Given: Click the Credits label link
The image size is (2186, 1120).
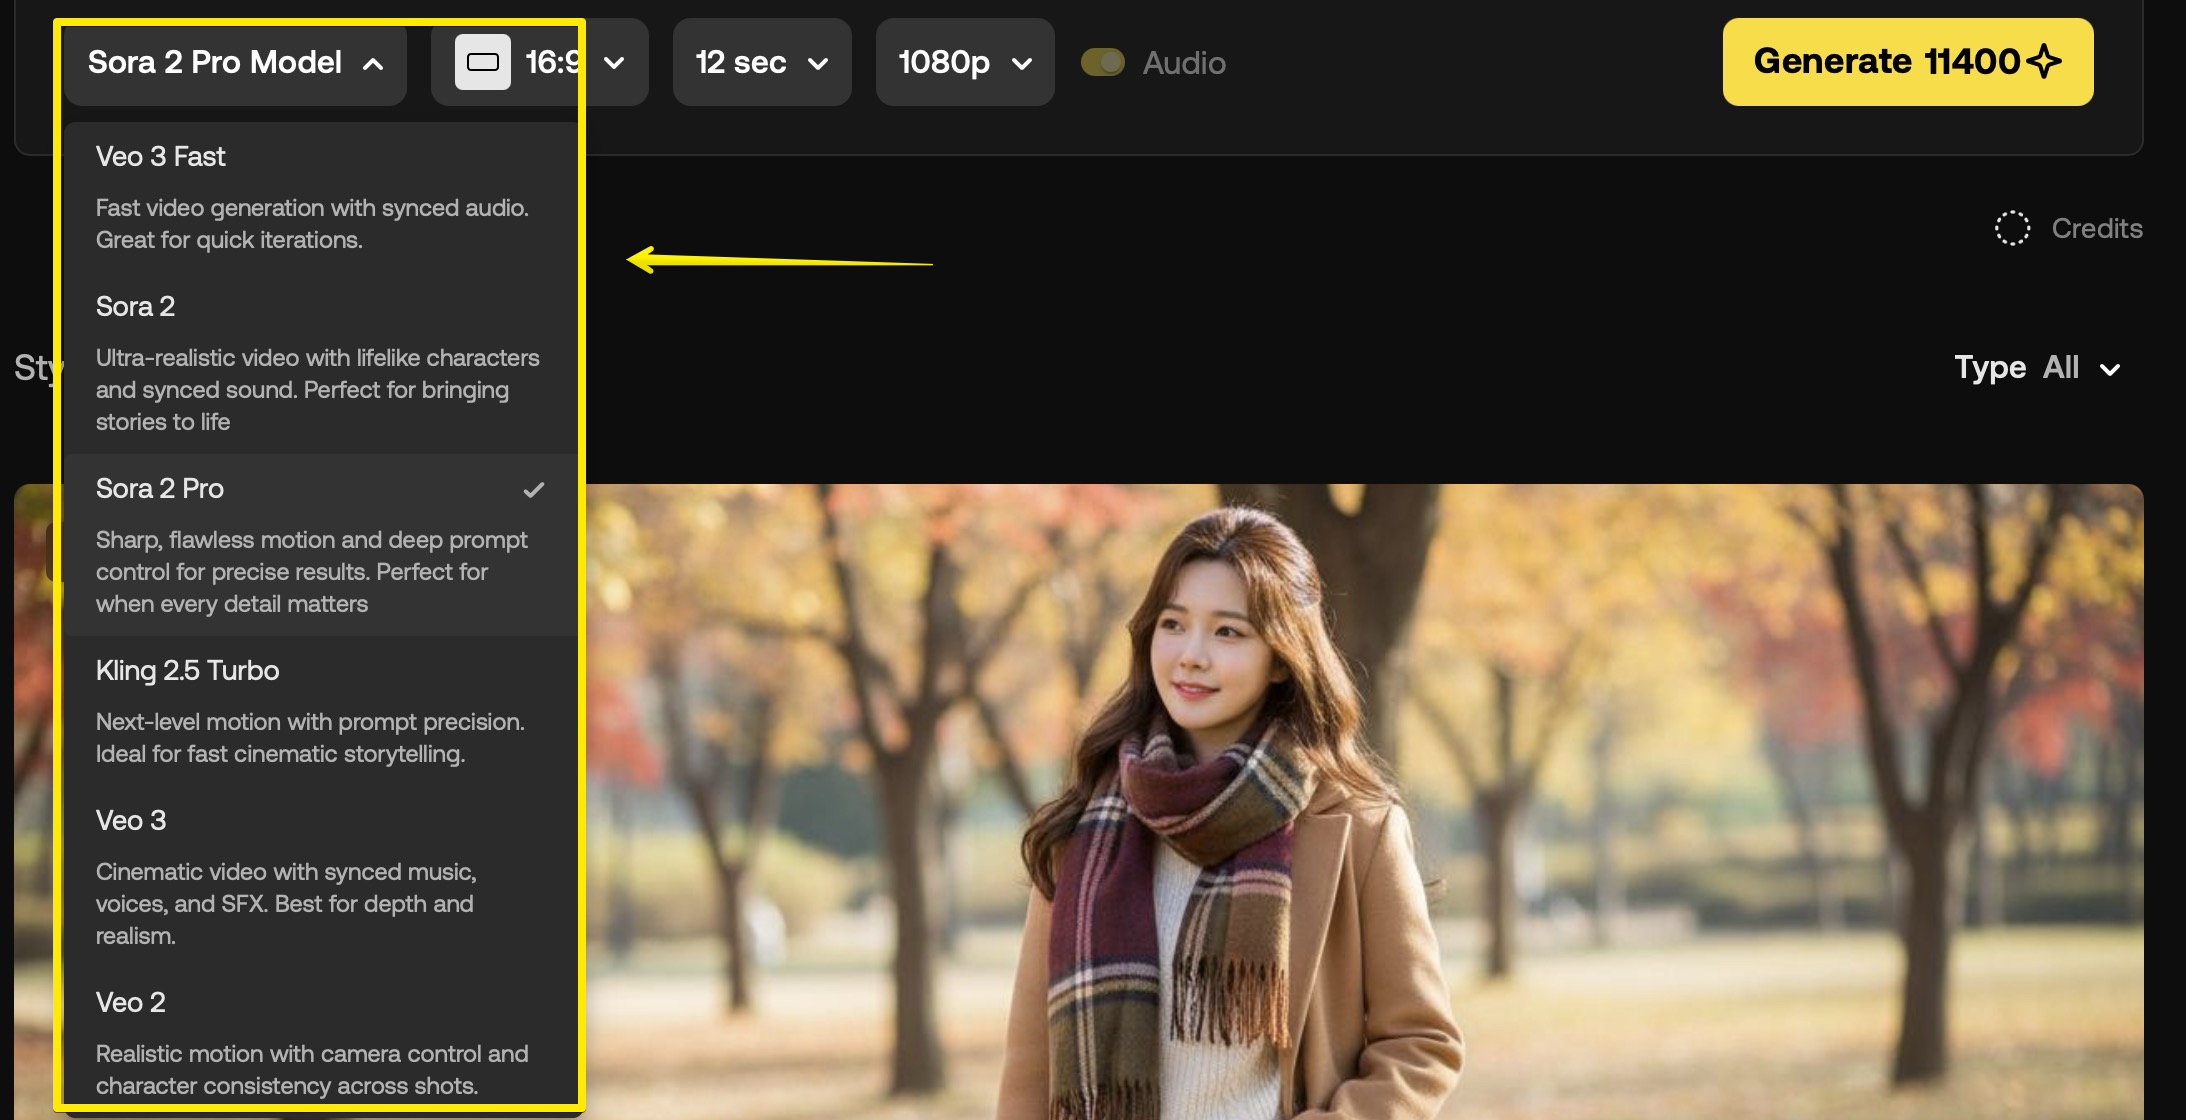Looking at the screenshot, I should click(x=2096, y=228).
